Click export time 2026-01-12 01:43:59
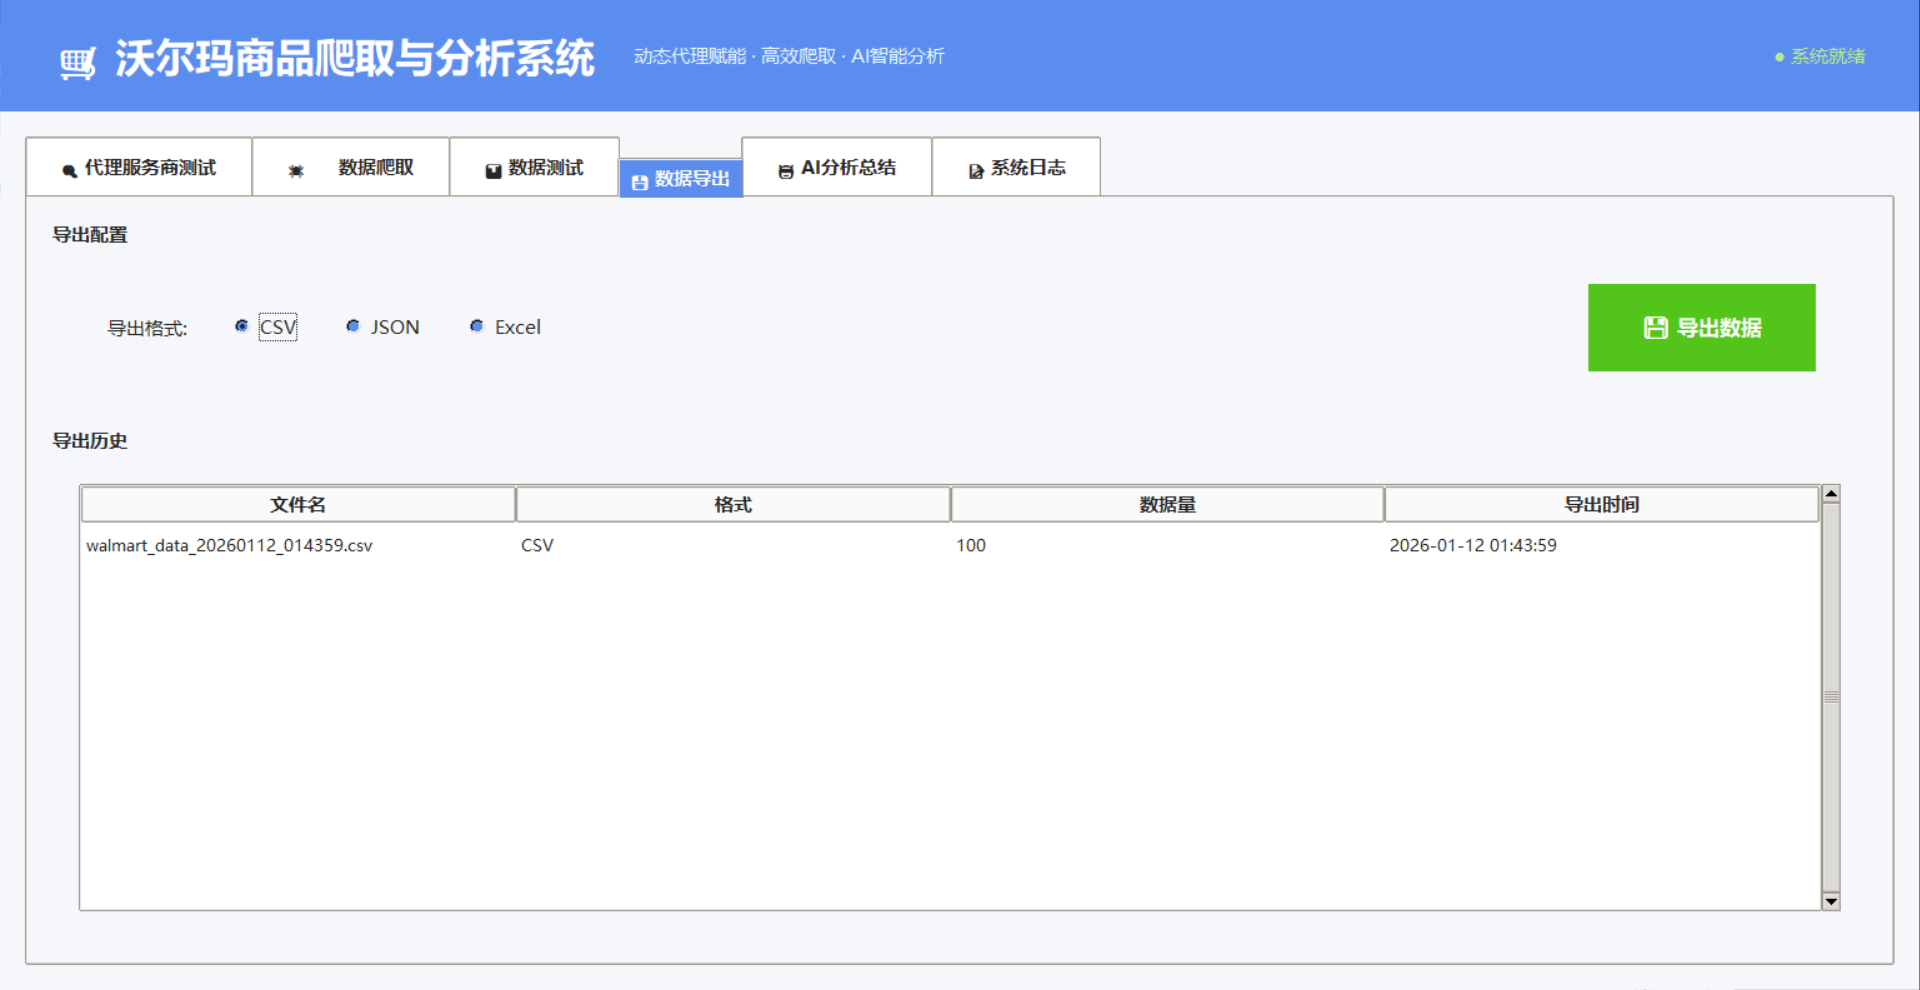The height and width of the screenshot is (990, 1920). [x=1473, y=545]
